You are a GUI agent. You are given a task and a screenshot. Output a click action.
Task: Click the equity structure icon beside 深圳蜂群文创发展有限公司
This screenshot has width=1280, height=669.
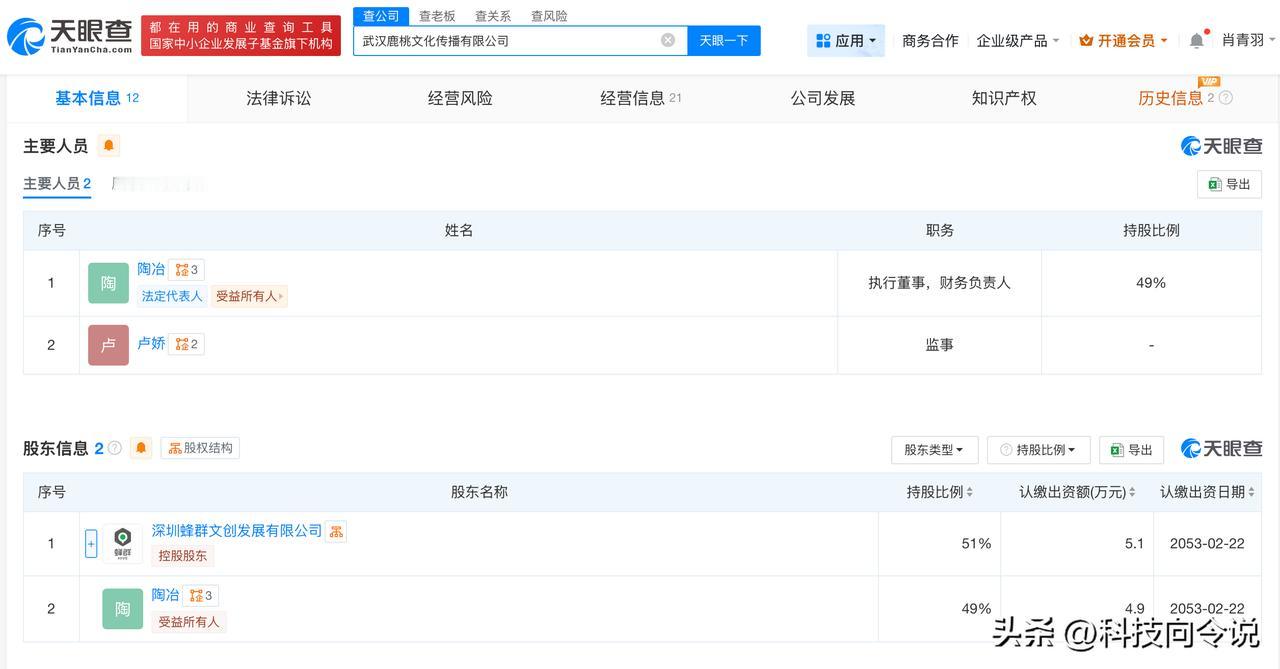tap(336, 531)
